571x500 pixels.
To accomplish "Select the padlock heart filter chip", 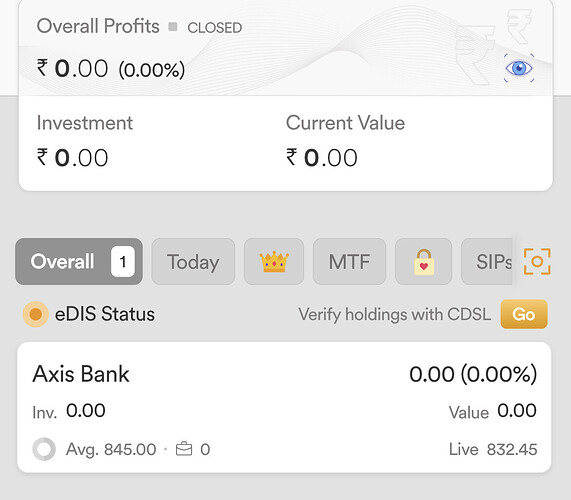I will (x=424, y=261).
